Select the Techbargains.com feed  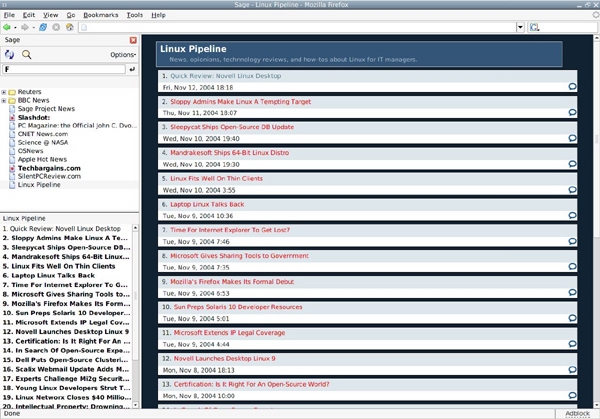(49, 168)
